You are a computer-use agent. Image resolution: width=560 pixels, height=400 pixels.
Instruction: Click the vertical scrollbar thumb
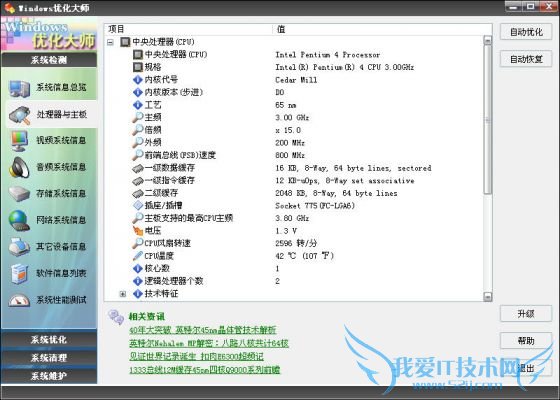[x=488, y=120]
